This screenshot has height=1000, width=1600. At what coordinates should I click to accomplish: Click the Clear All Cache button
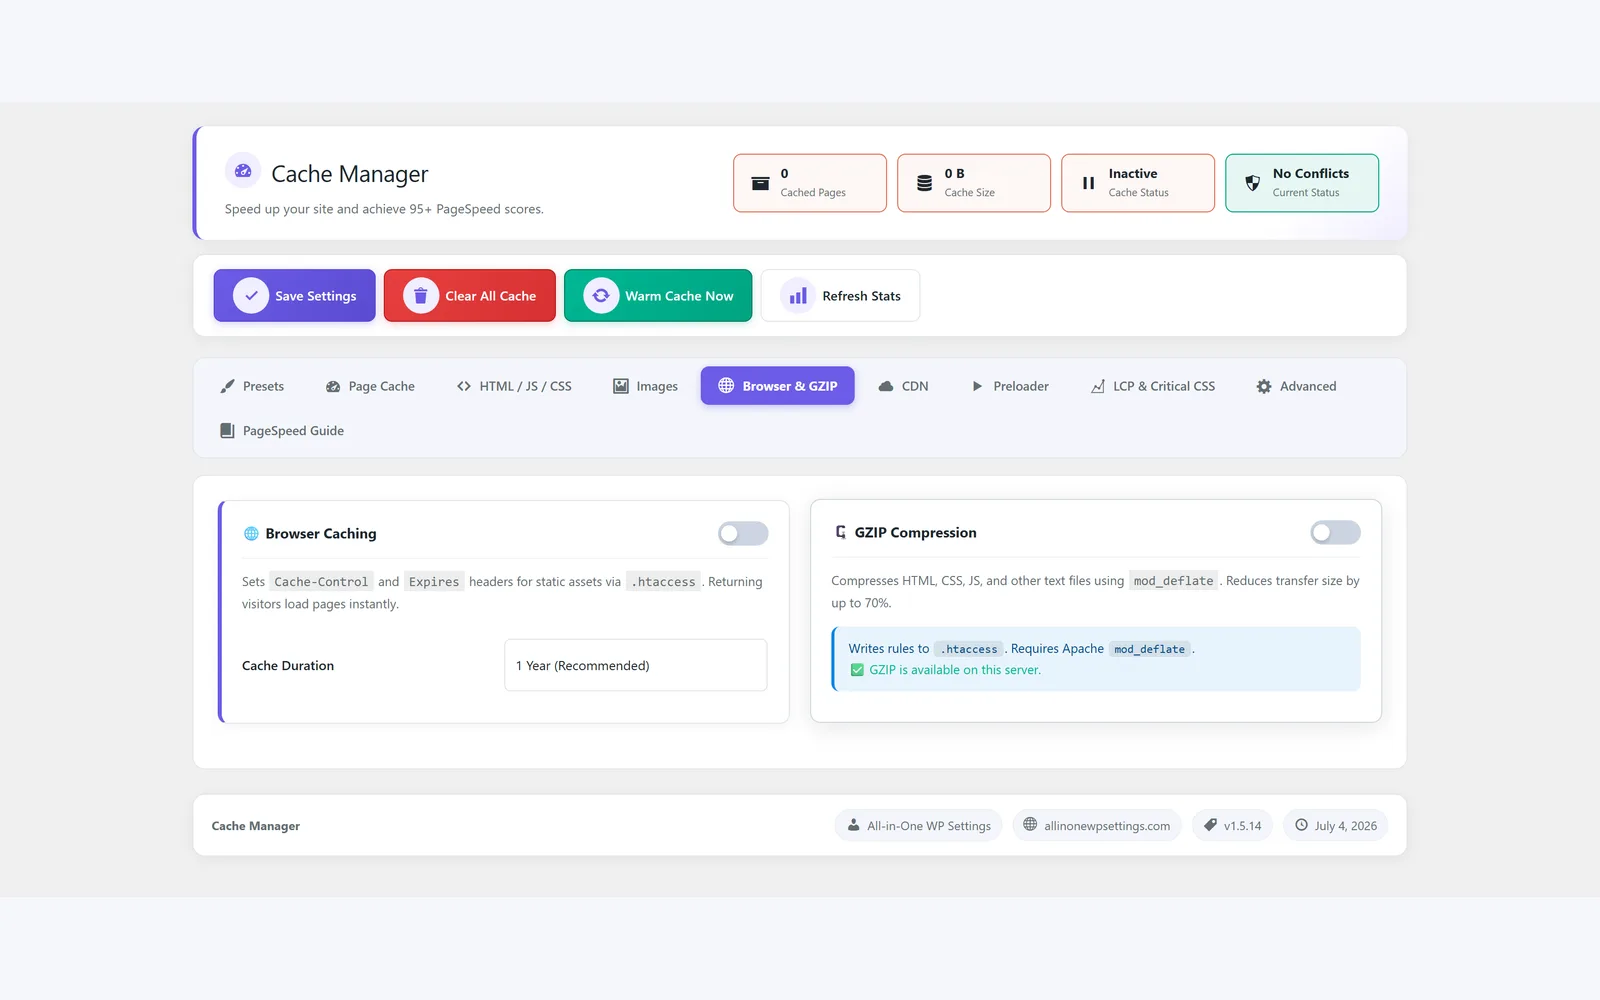470,296
